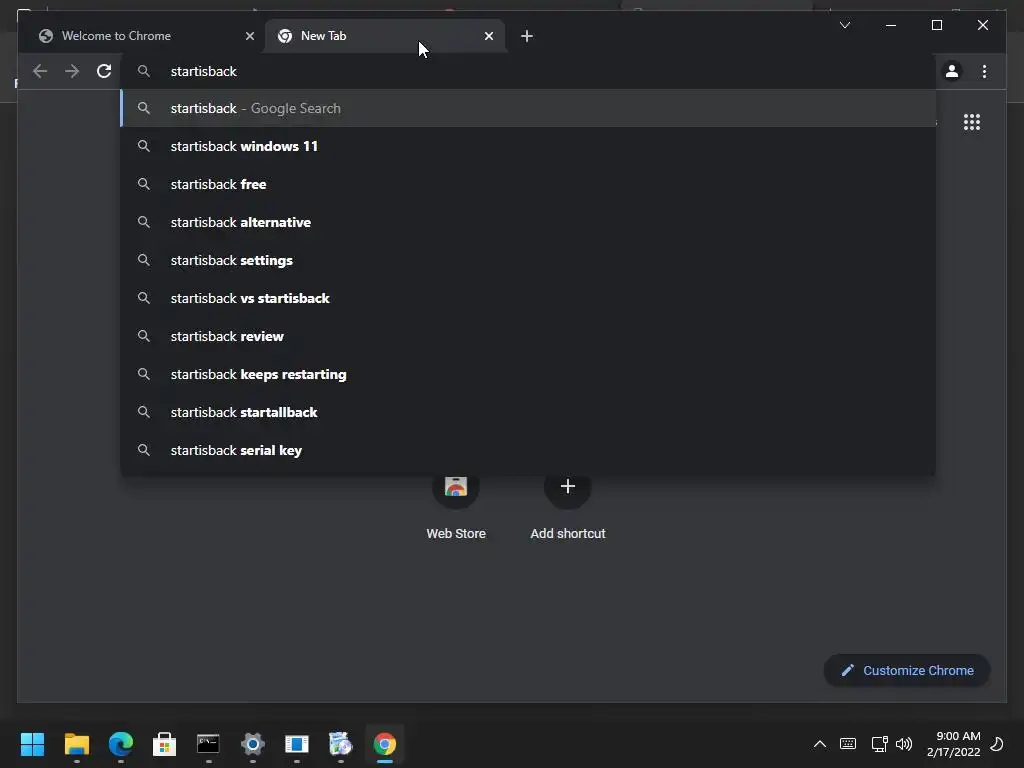Open the Chrome three-dot menu

(984, 71)
